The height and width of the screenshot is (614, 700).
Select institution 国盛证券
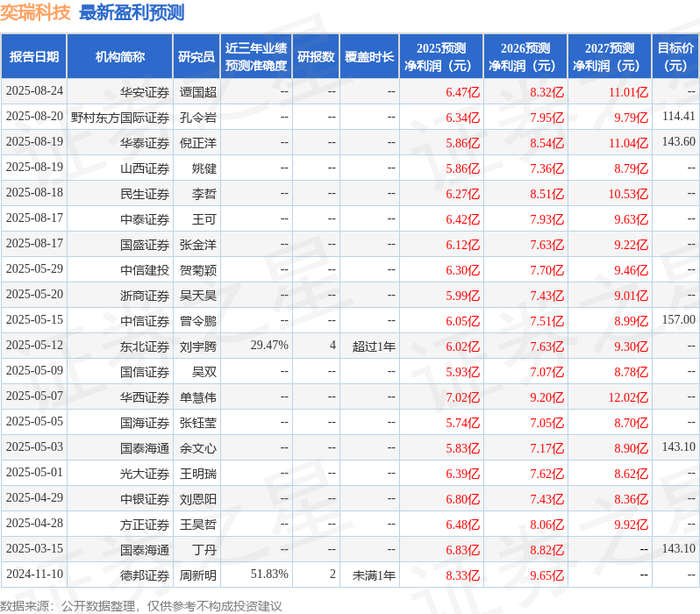coord(145,245)
